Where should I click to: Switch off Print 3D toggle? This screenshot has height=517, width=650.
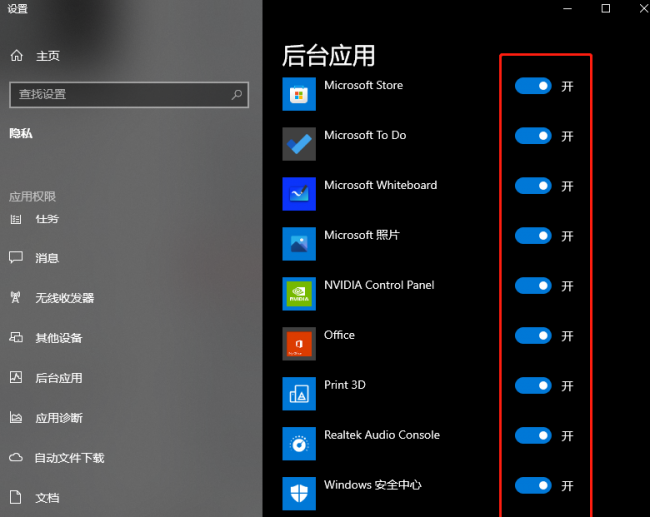tap(533, 386)
